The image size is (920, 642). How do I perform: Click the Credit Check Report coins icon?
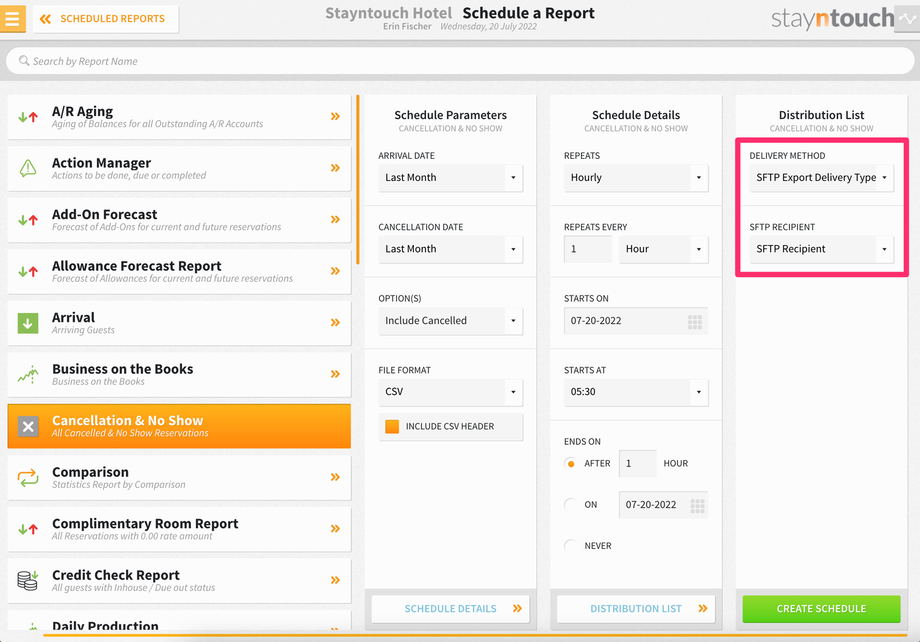tap(28, 580)
